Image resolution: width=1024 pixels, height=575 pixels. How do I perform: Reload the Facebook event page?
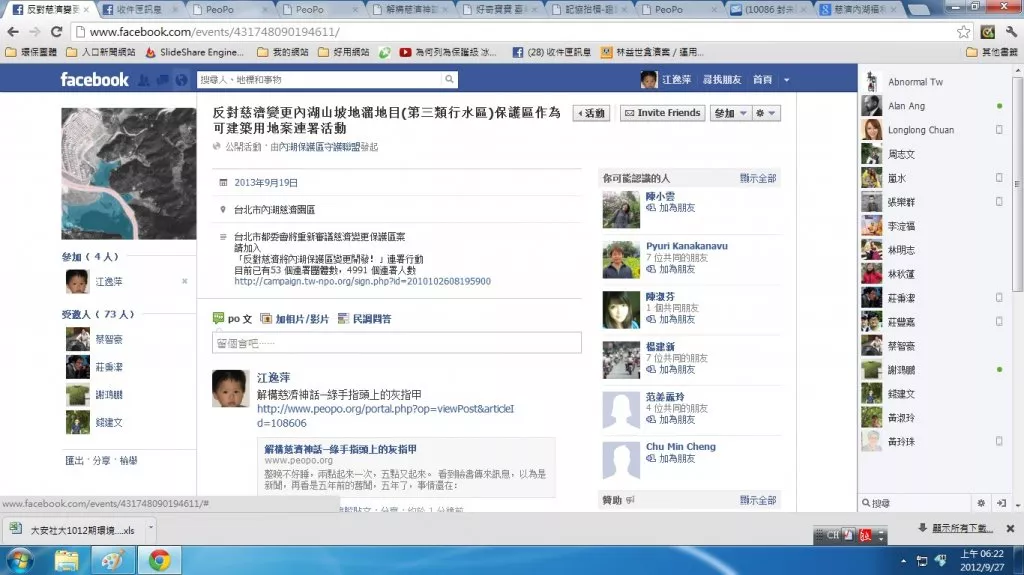pos(56,31)
